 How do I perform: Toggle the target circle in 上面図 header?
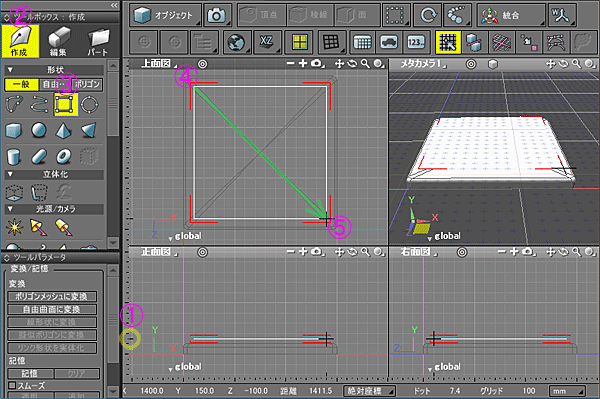pos(202,64)
